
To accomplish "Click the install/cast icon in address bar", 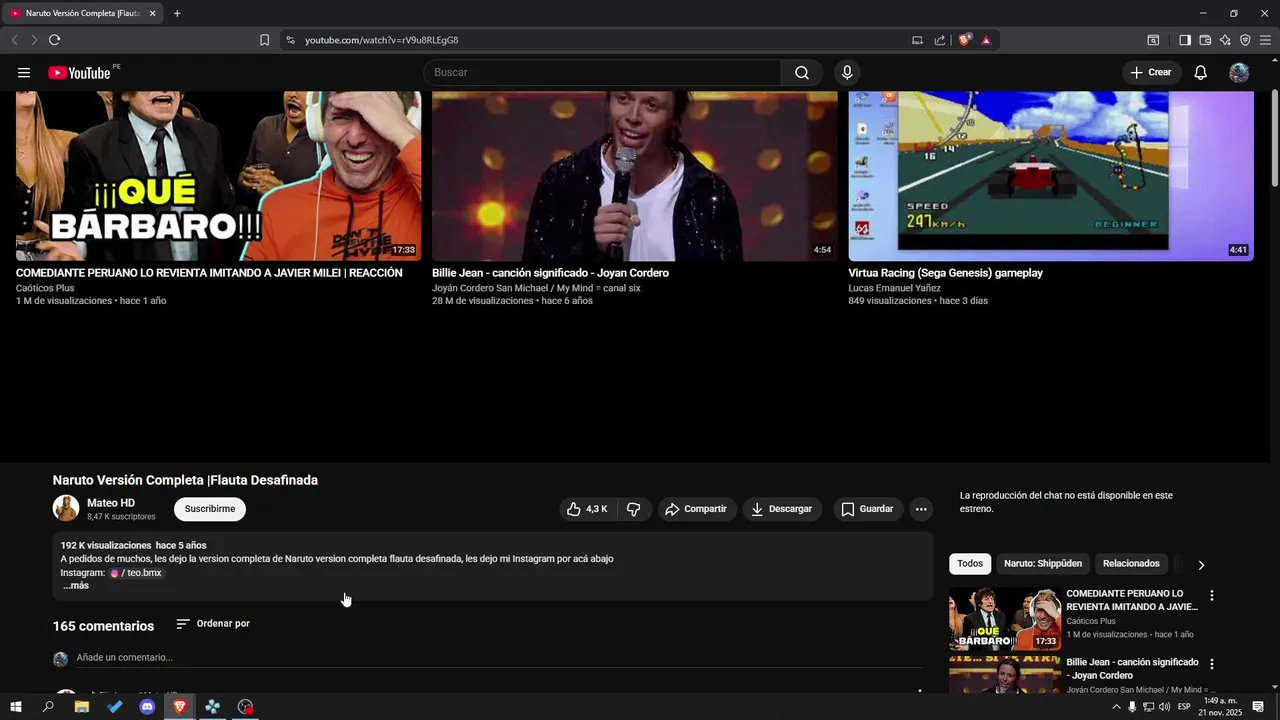I will tap(917, 40).
